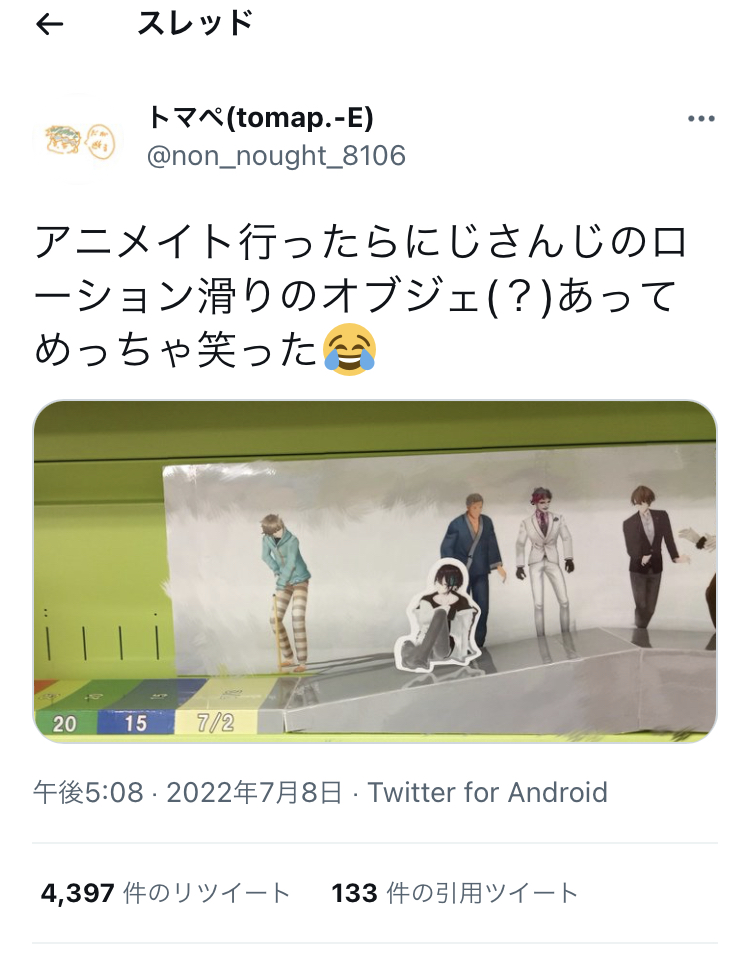
Task: View the 133 件の引用ツイート list
Action: 455,893
